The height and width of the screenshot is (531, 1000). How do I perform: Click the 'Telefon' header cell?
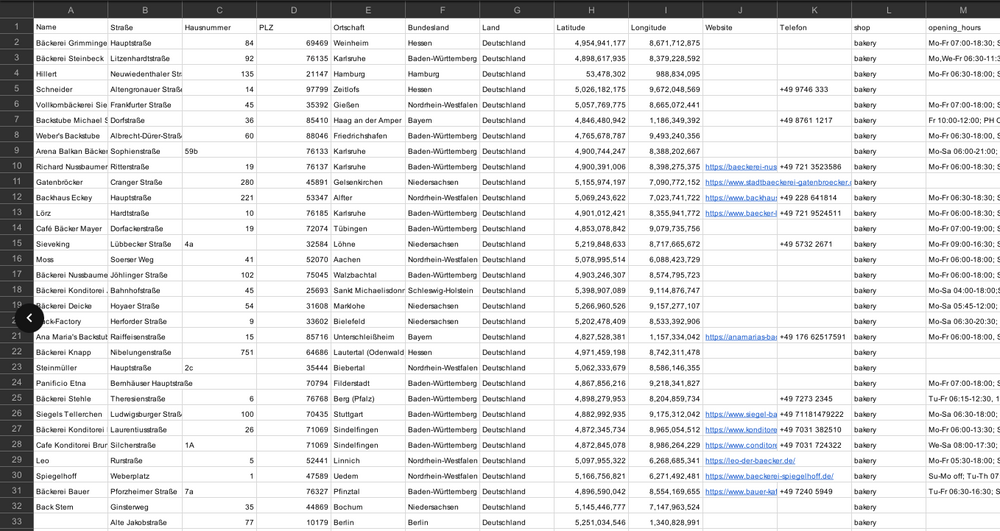point(814,27)
